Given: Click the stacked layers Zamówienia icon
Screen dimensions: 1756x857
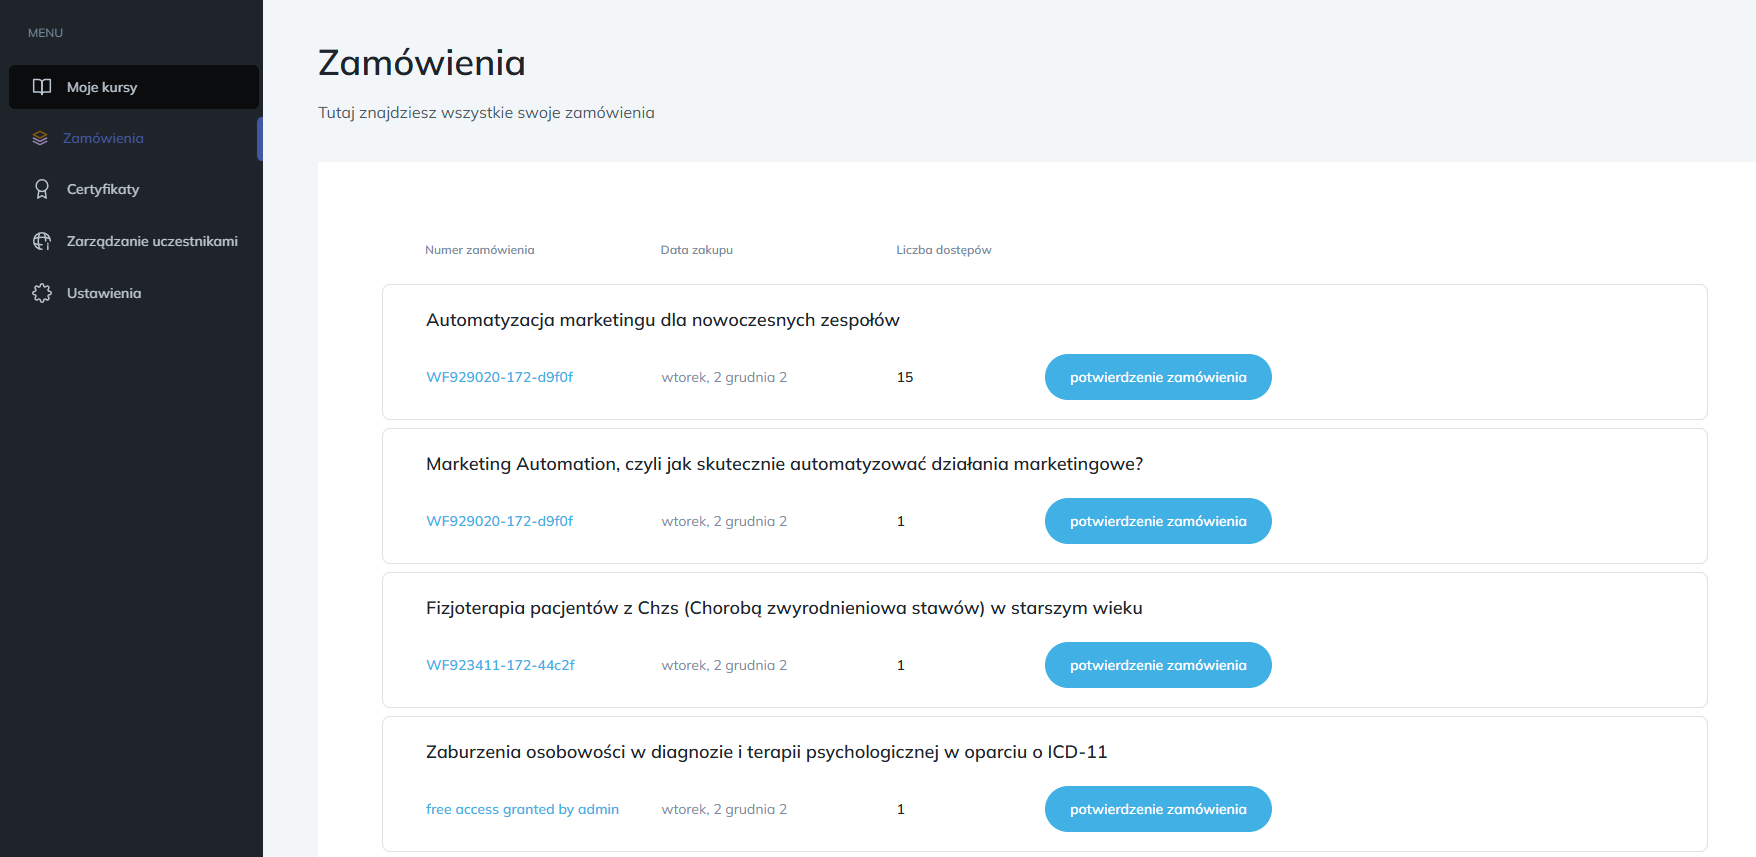Looking at the screenshot, I should click(x=40, y=138).
